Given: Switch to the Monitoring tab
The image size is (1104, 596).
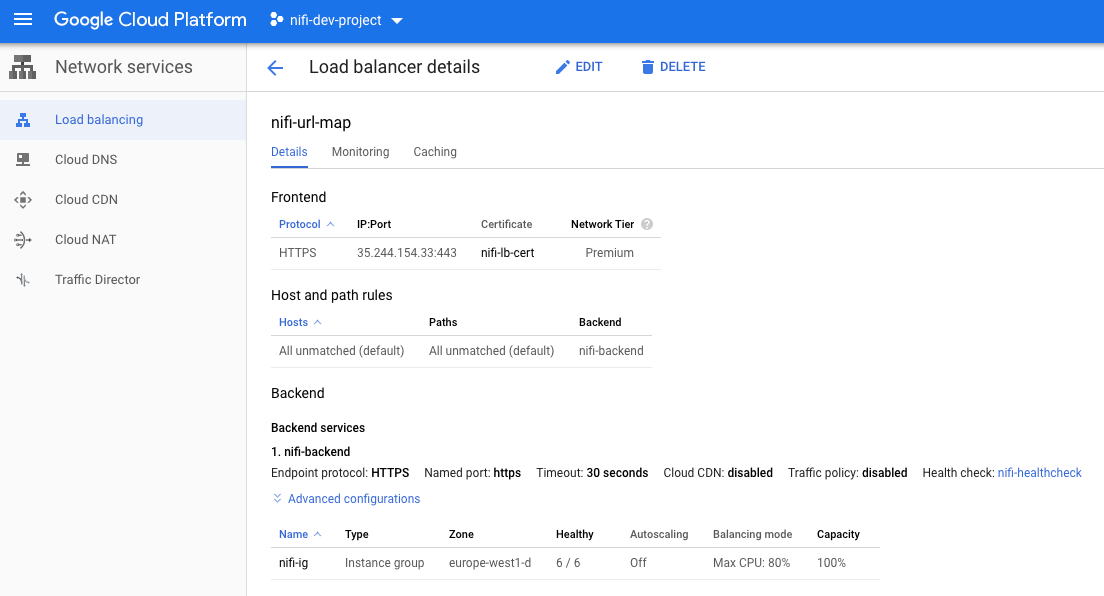Looking at the screenshot, I should click(360, 151).
